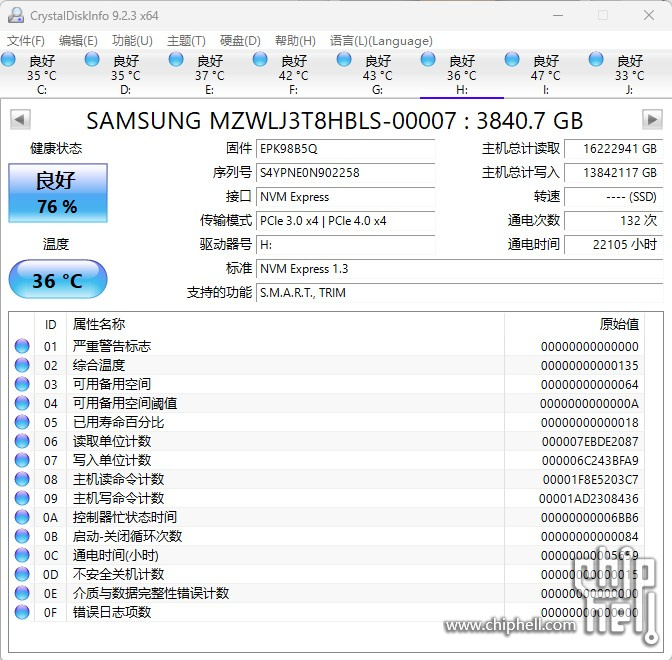Click status orb of attribute 0E 介质与数据完整性错误计数
Screen dimensions: 672x660
pyautogui.click(x=22, y=593)
